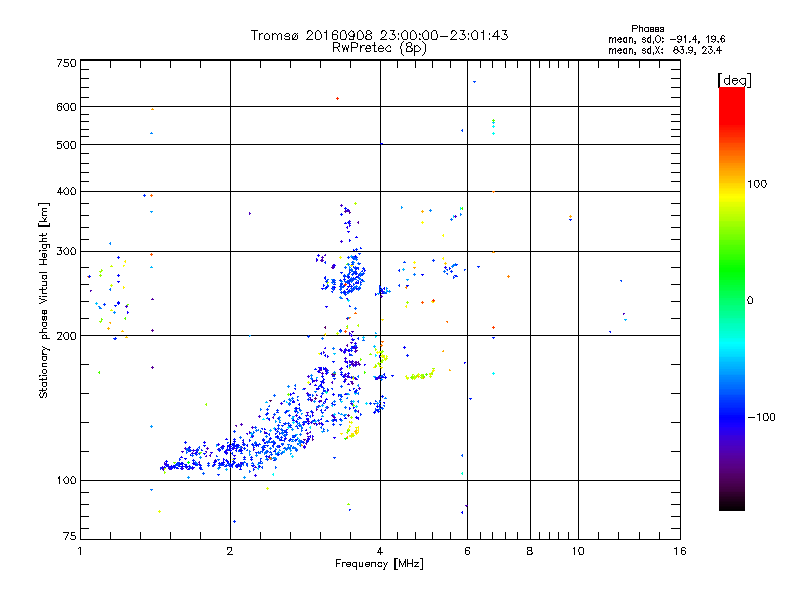800x600 pixels.
Task: Click x-axis tick label '16'
Action: point(680,551)
